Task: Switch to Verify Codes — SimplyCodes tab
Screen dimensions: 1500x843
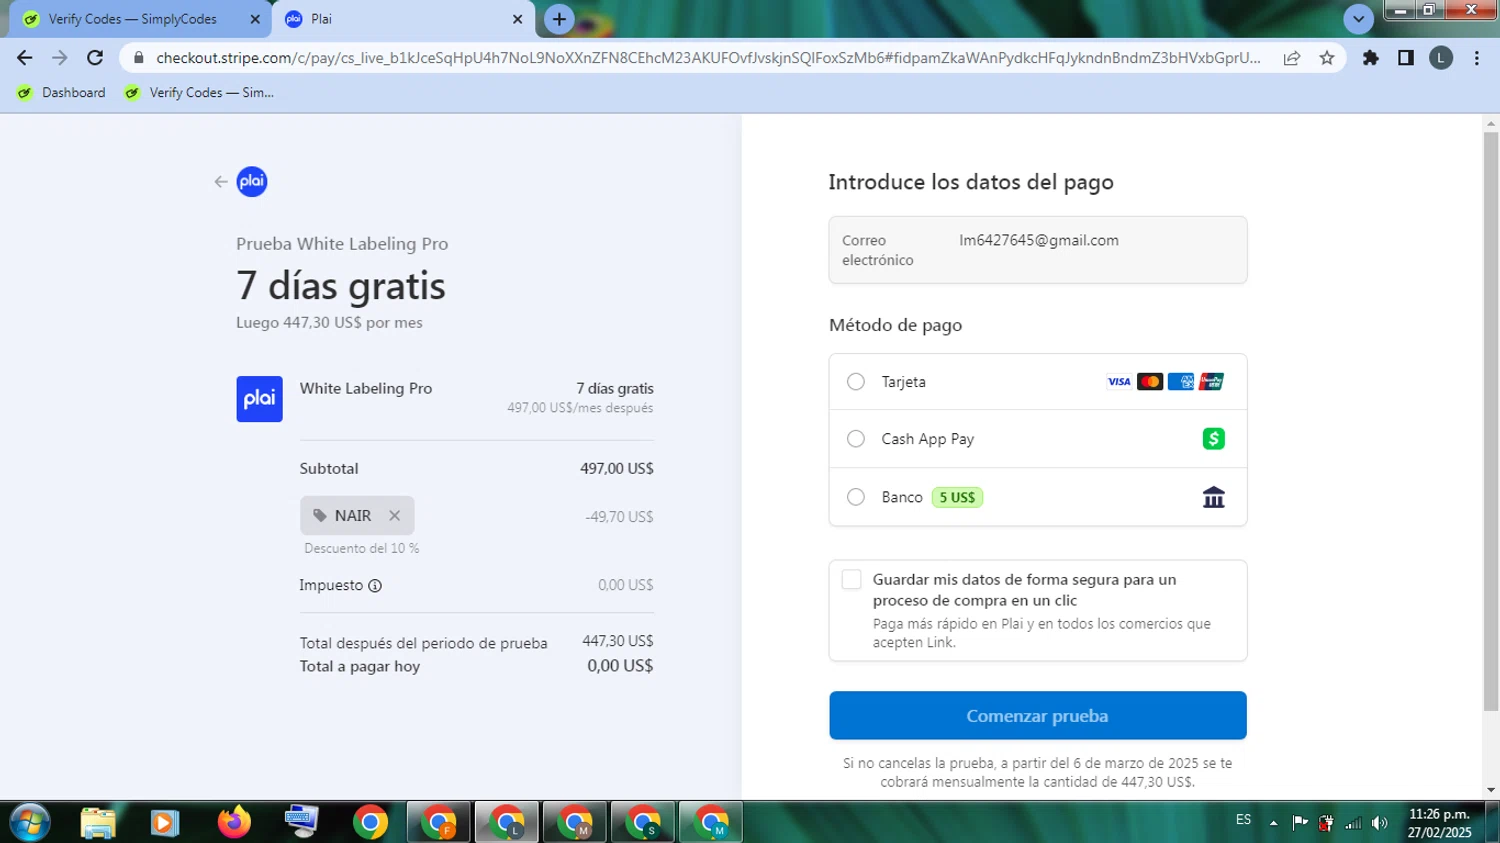Action: [x=140, y=19]
